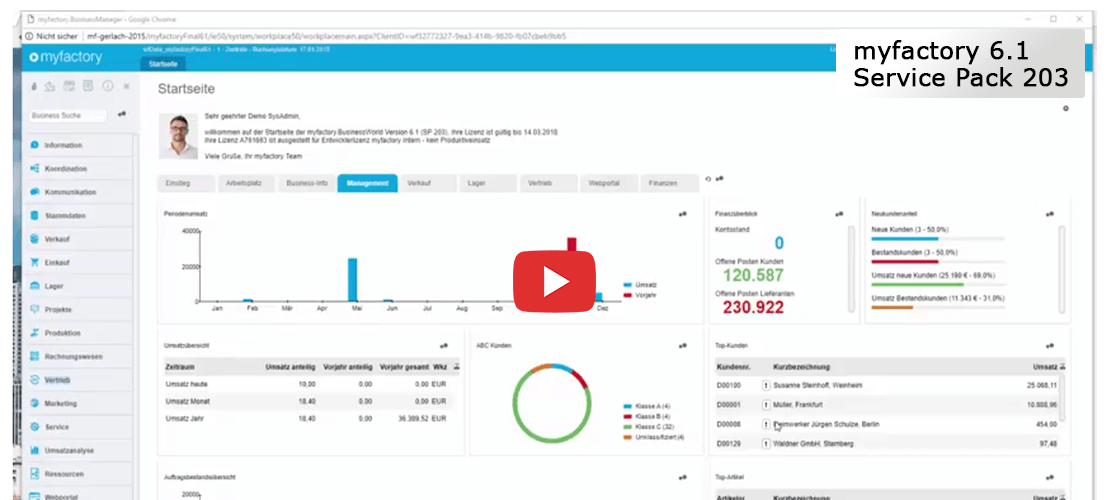Click the Neukundenanteil panel scrollbar
The height and width of the screenshot is (500, 1108).
(1061, 268)
